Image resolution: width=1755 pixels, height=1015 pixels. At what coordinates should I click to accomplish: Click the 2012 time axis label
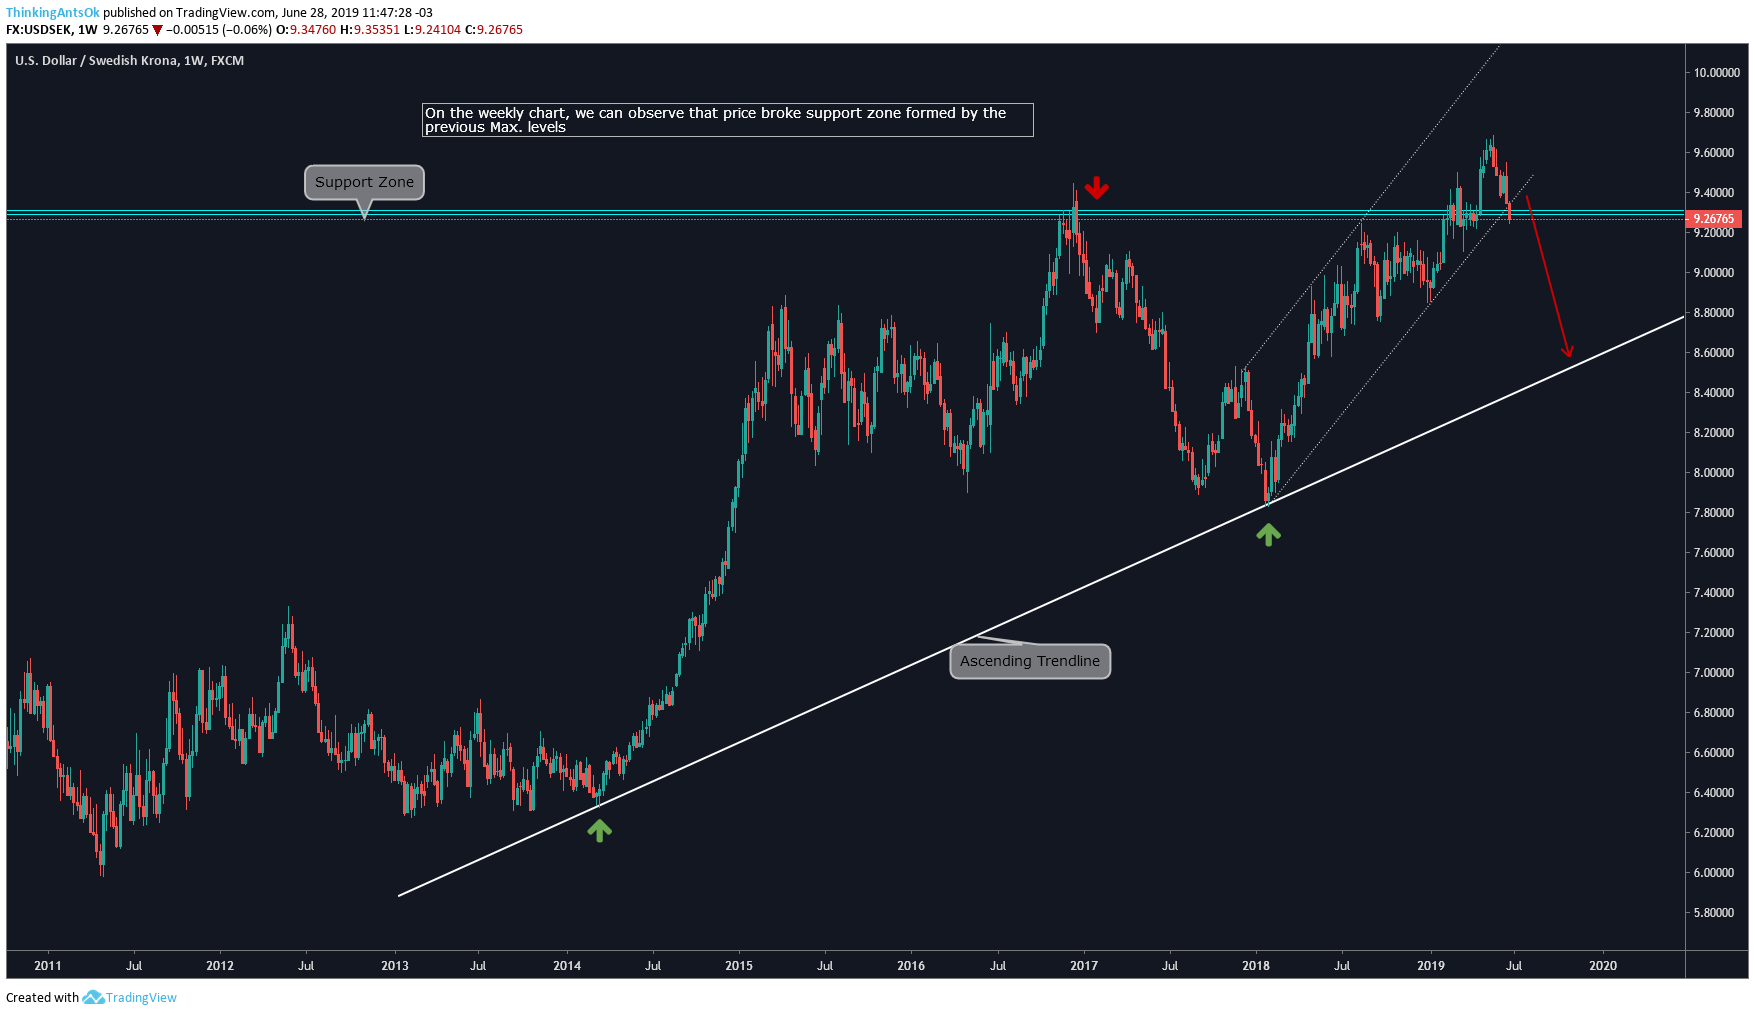220,966
